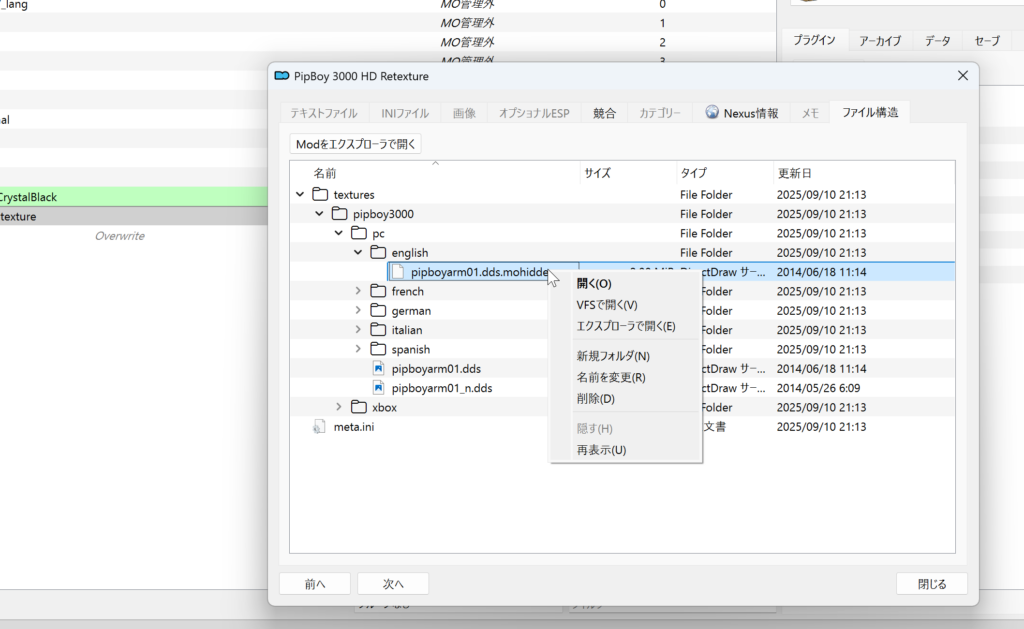Click the spanish folder icon
The height and width of the screenshot is (629, 1024).
[x=378, y=350]
